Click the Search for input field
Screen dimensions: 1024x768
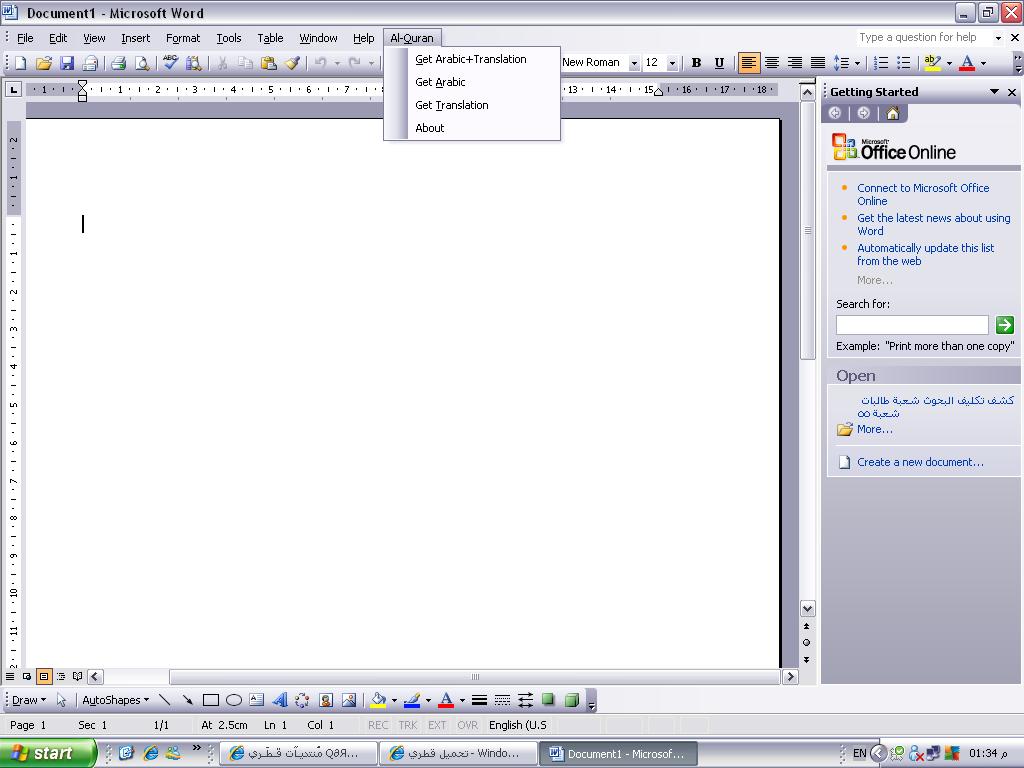(912, 325)
